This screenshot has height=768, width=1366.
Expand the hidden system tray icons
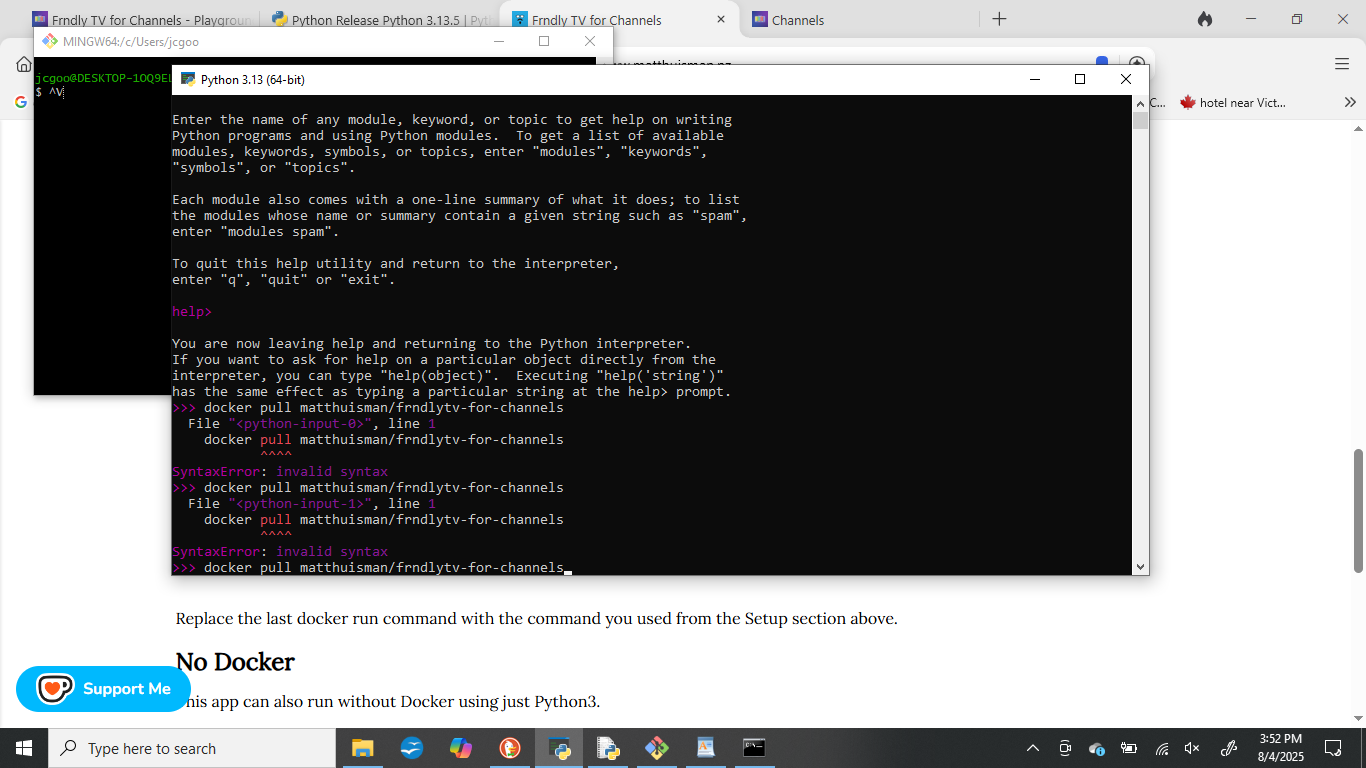point(1033,748)
